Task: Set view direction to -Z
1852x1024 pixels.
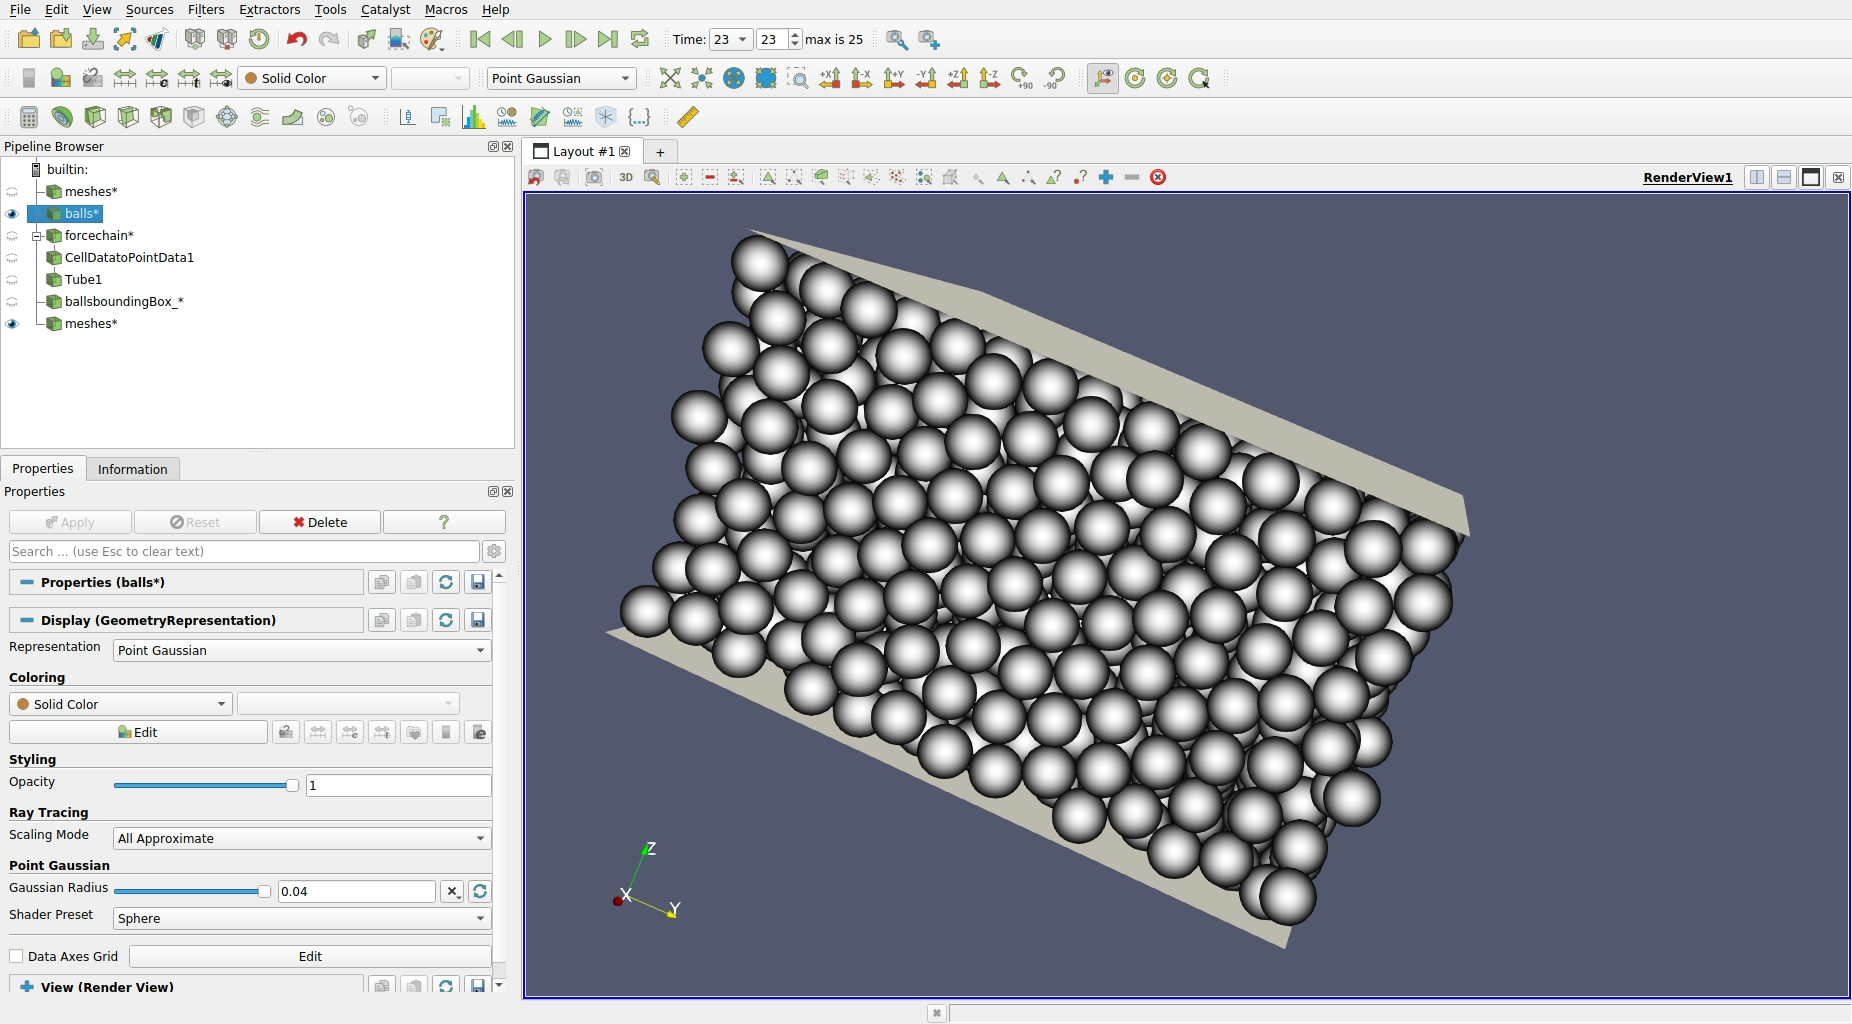Action: 990,78
